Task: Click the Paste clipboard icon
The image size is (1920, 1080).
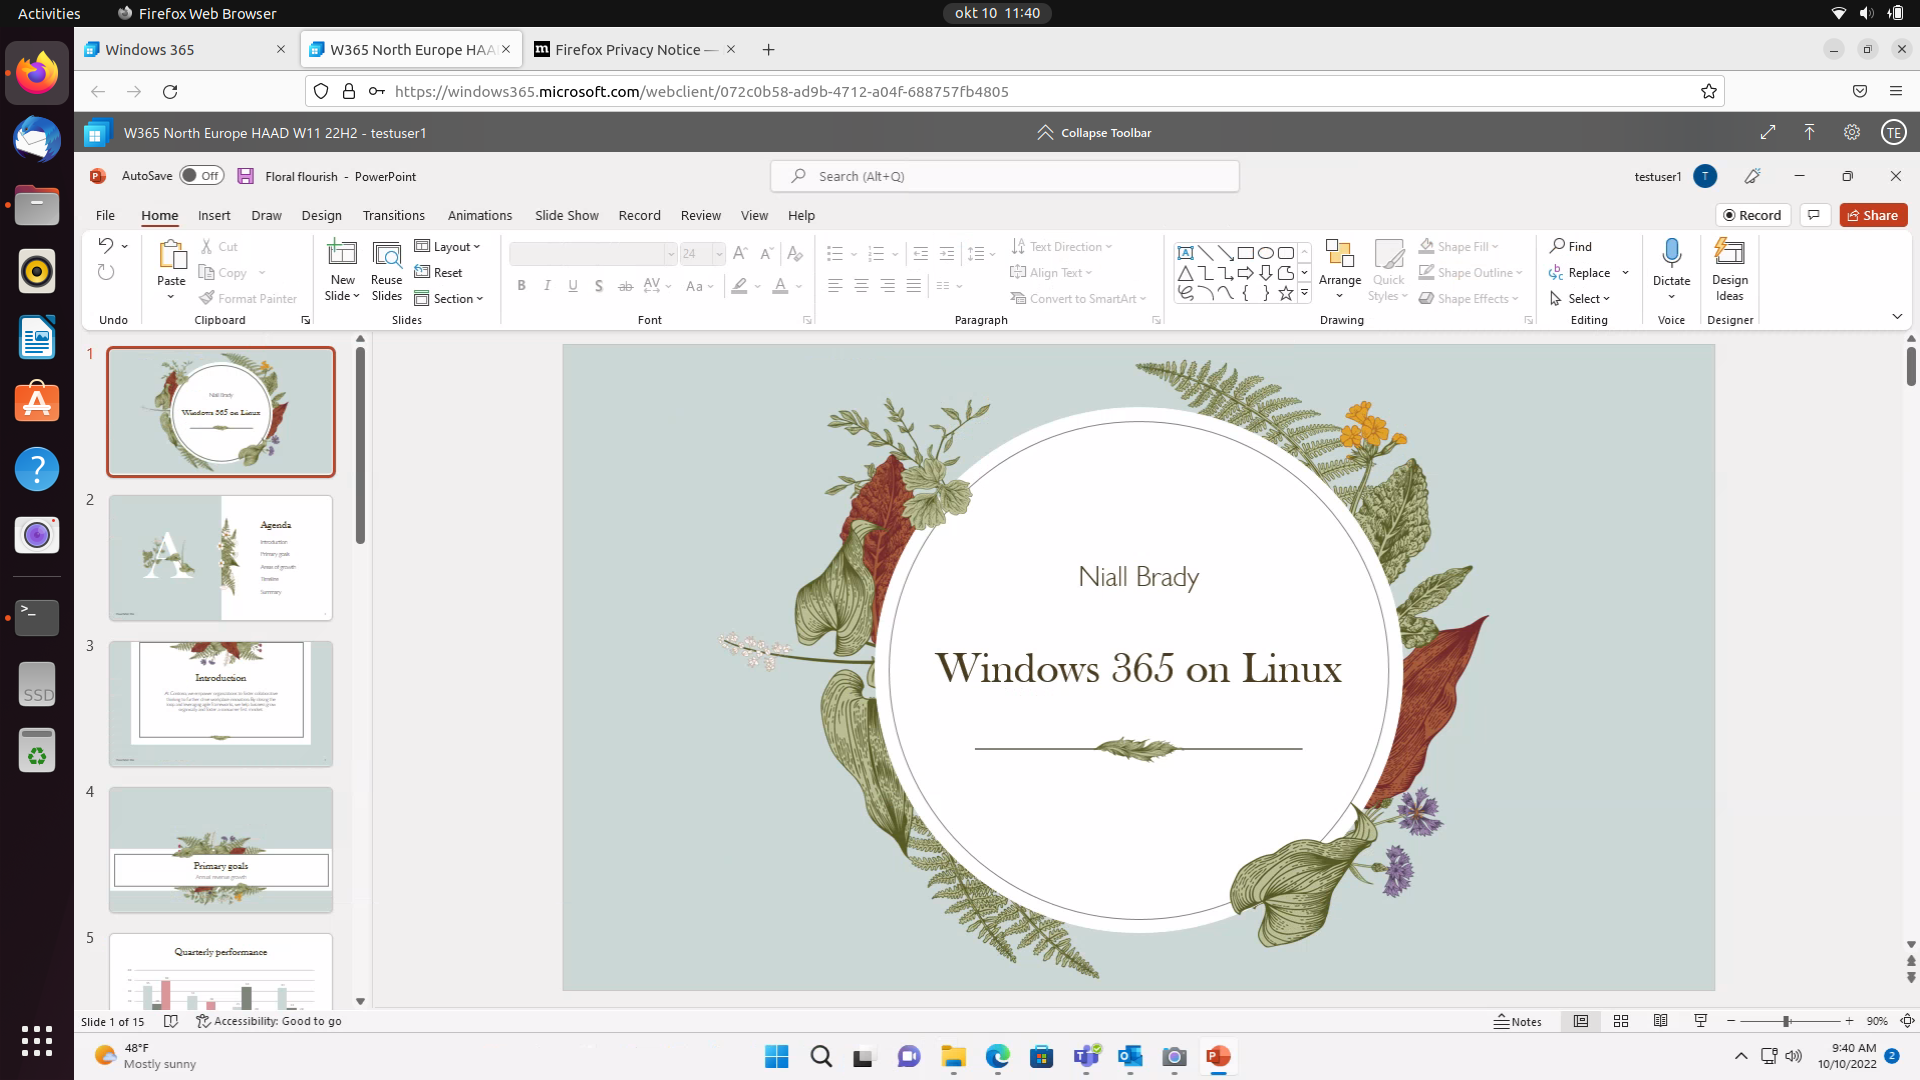Action: click(172, 255)
